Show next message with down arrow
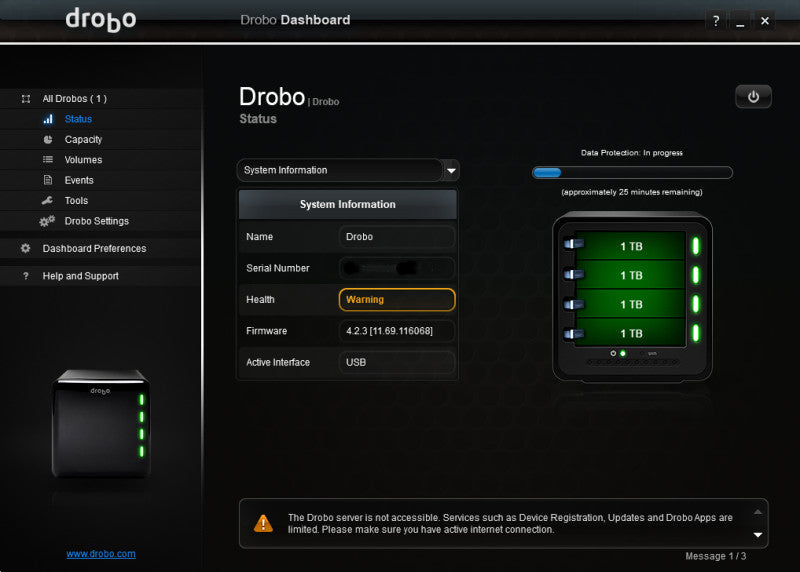The image size is (800, 572). [758, 535]
